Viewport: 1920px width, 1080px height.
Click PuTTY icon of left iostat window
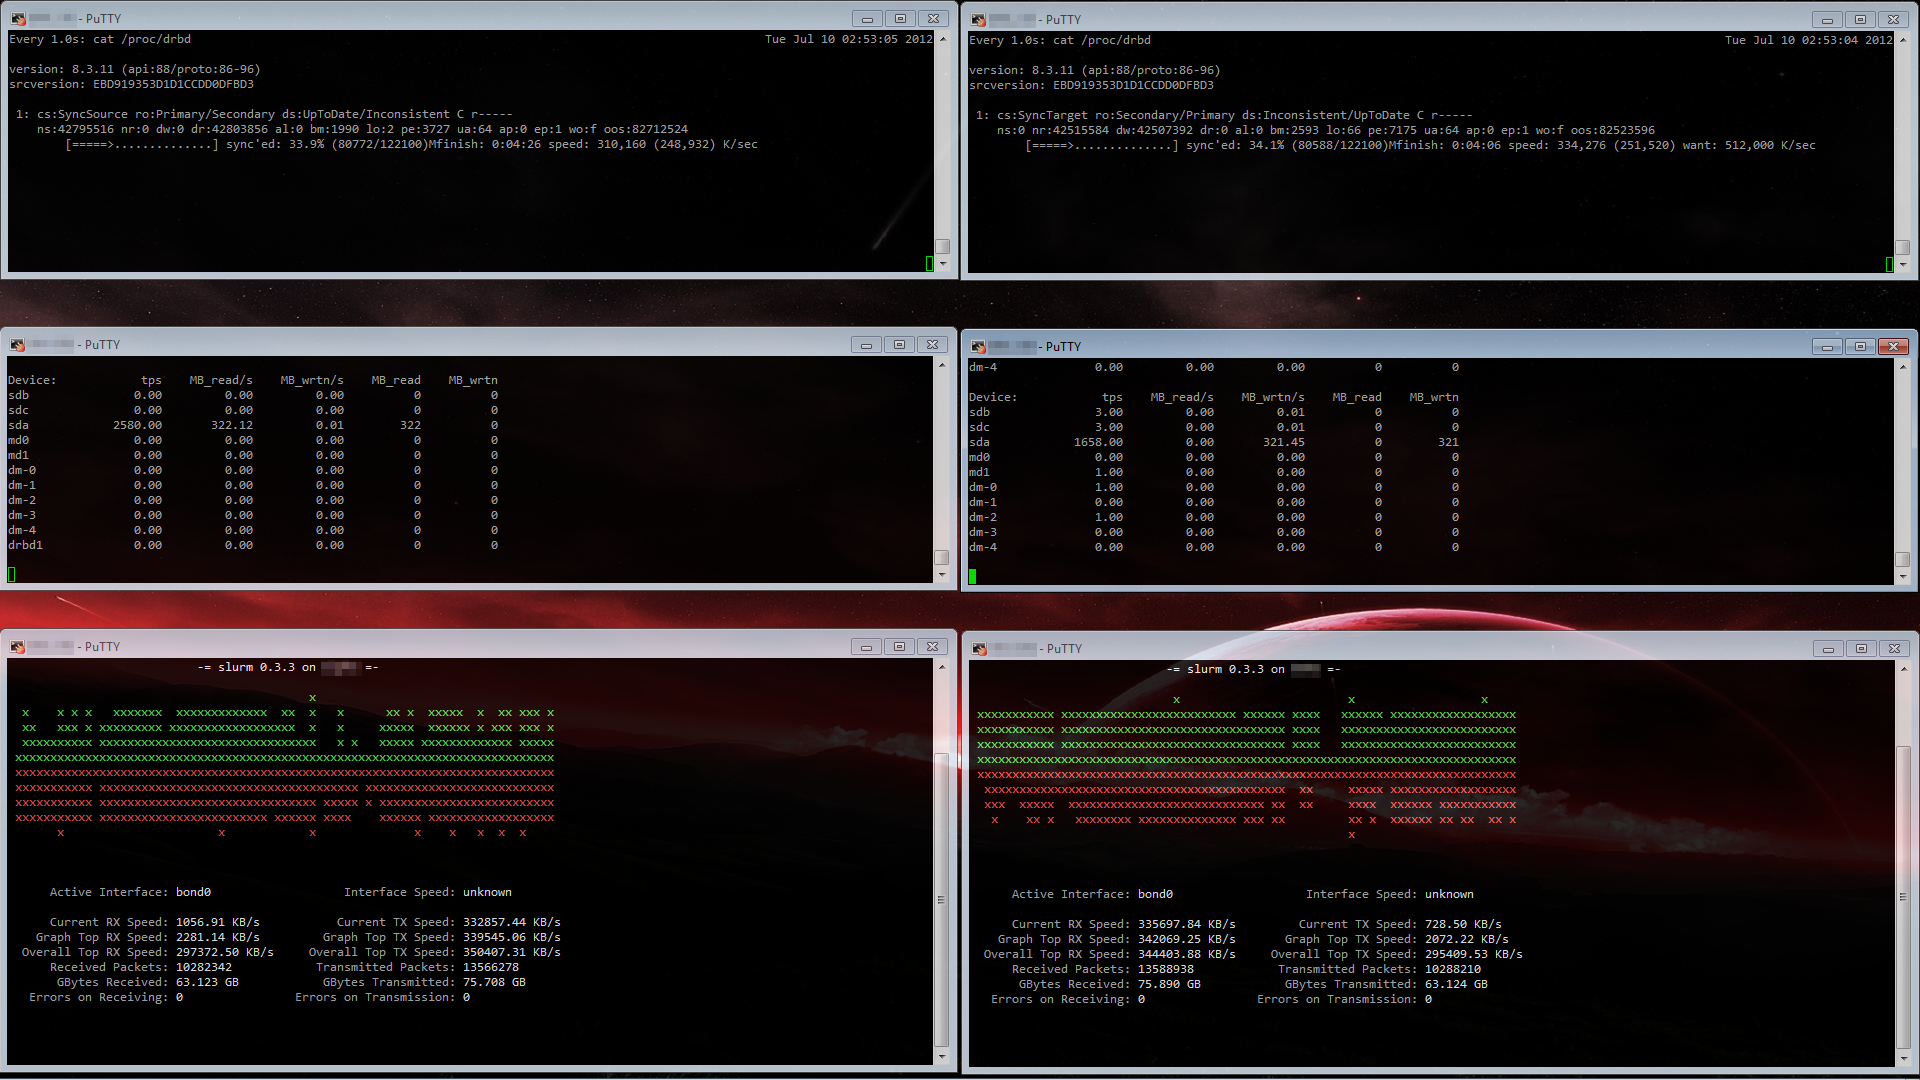point(17,345)
